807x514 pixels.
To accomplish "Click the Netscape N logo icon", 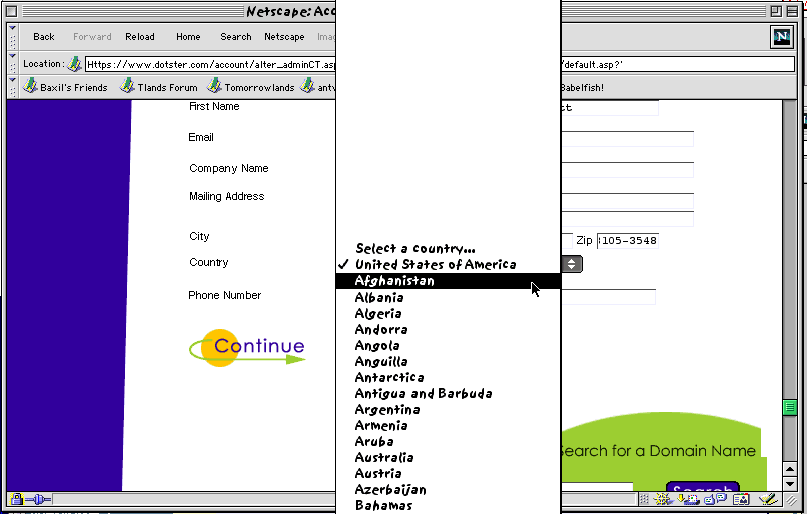I will (x=781, y=37).
